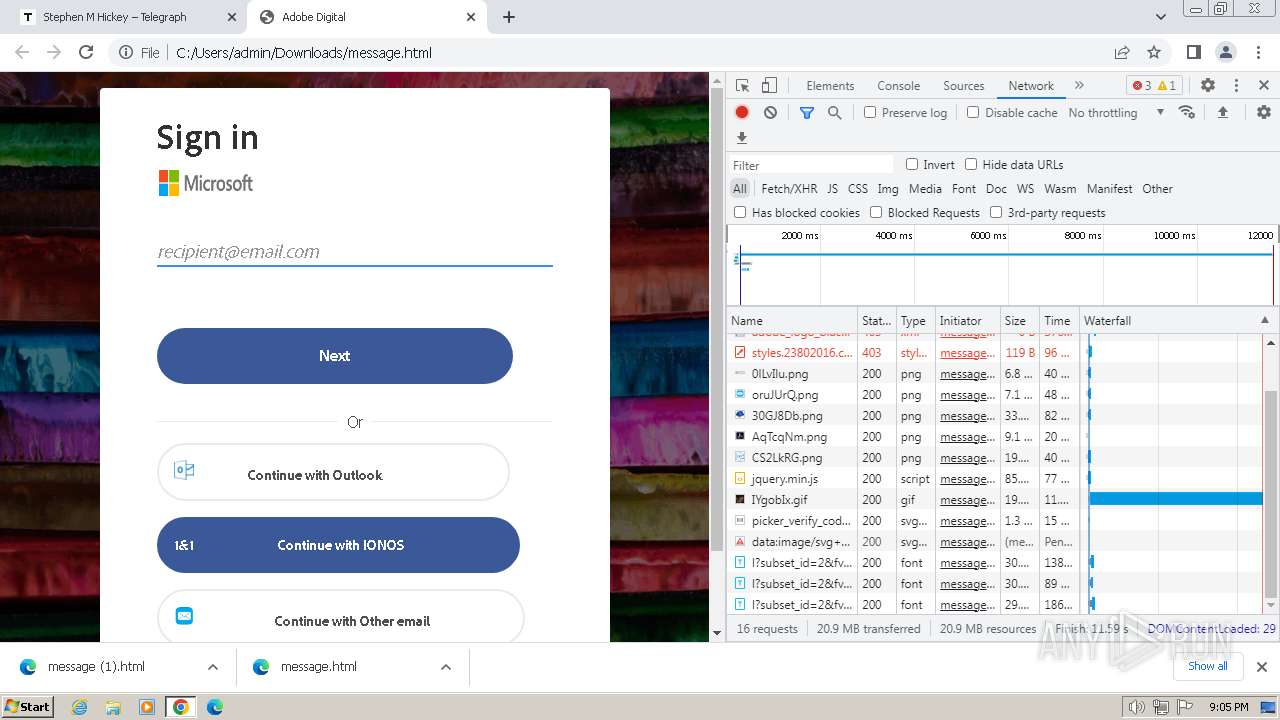Toggle the browser side panel icon

tap(1194, 52)
